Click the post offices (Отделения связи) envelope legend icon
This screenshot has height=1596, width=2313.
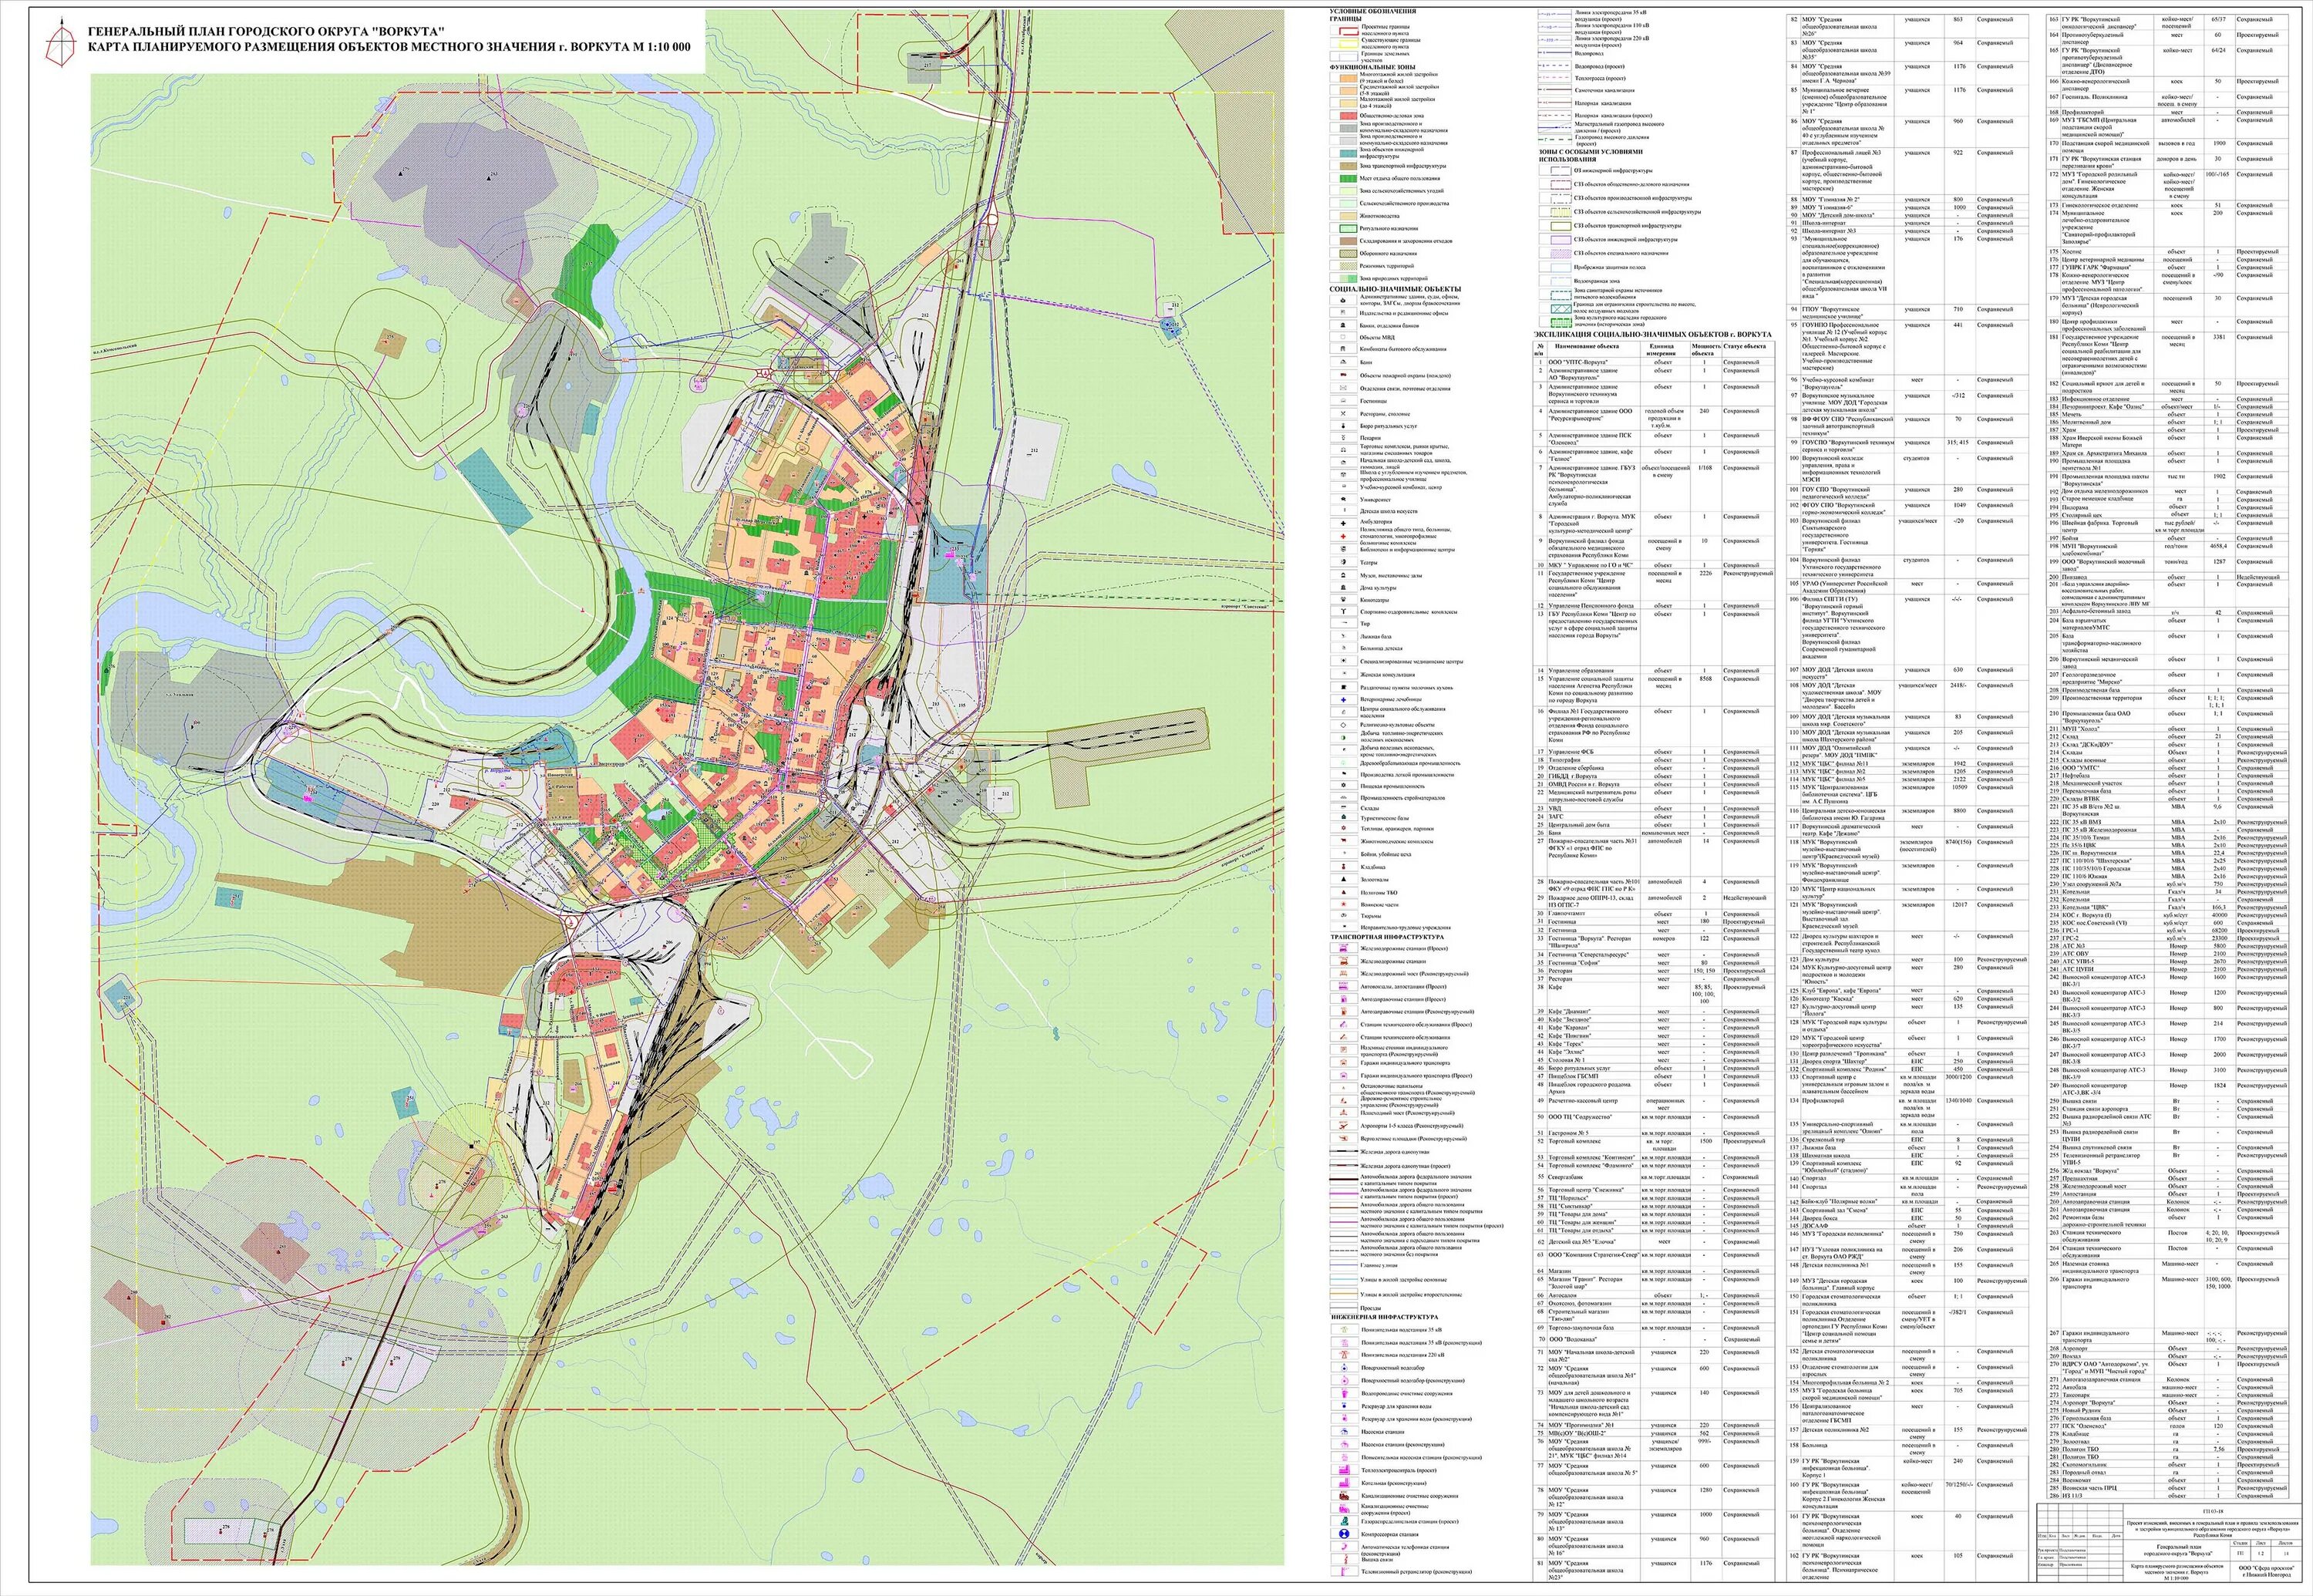[x=1344, y=388]
